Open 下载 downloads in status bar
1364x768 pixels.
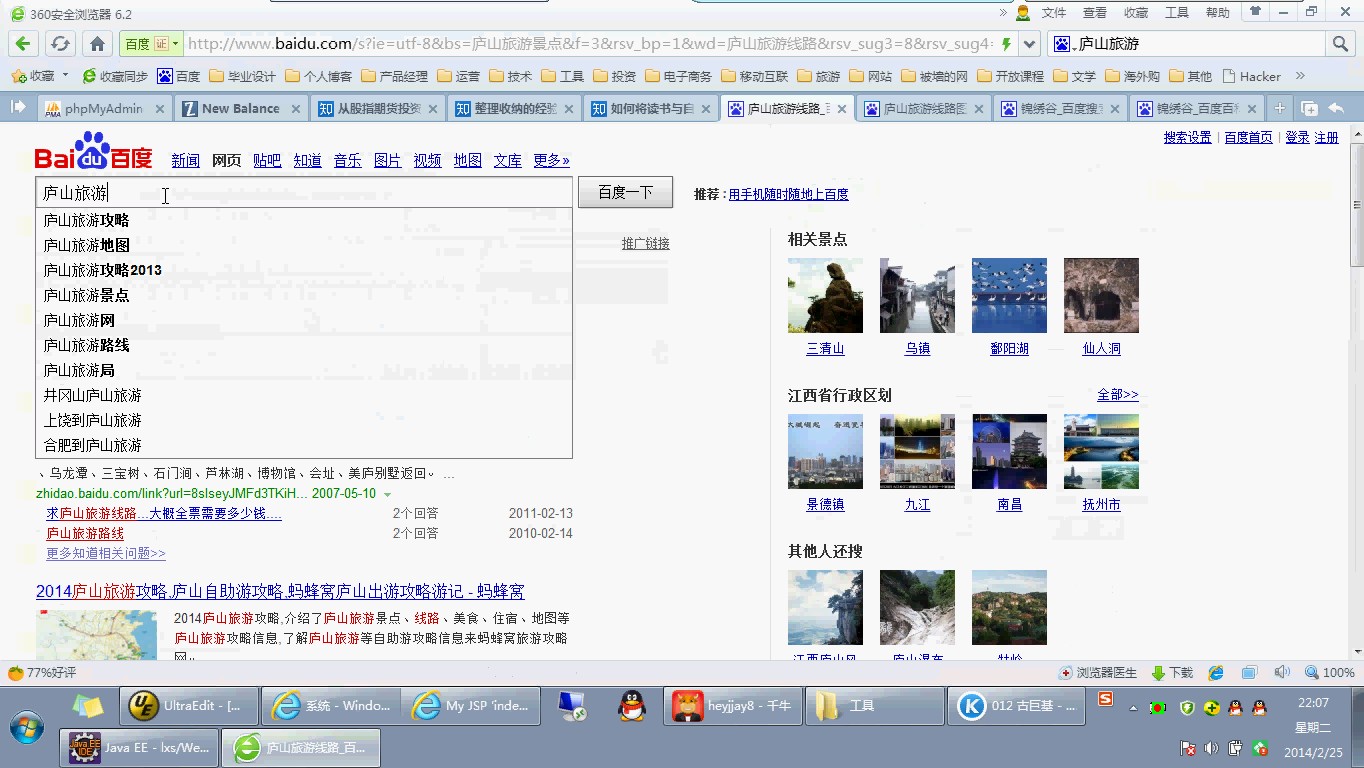point(1173,673)
